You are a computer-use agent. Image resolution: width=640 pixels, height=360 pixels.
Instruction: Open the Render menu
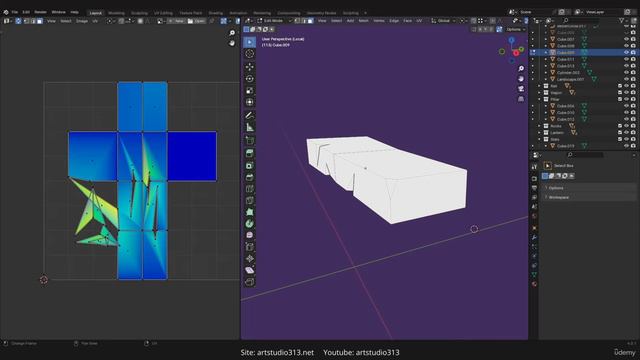pyautogui.click(x=40, y=12)
